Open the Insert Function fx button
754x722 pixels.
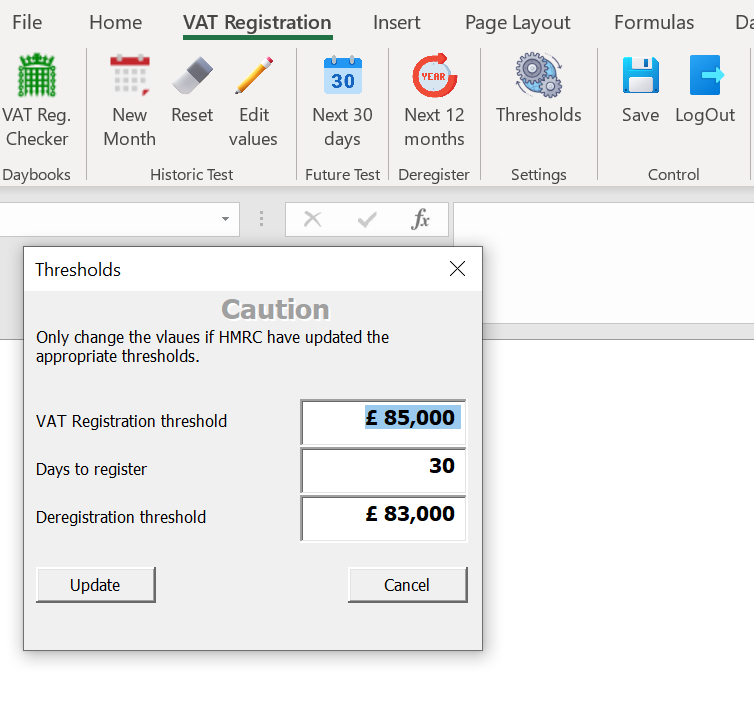(420, 219)
